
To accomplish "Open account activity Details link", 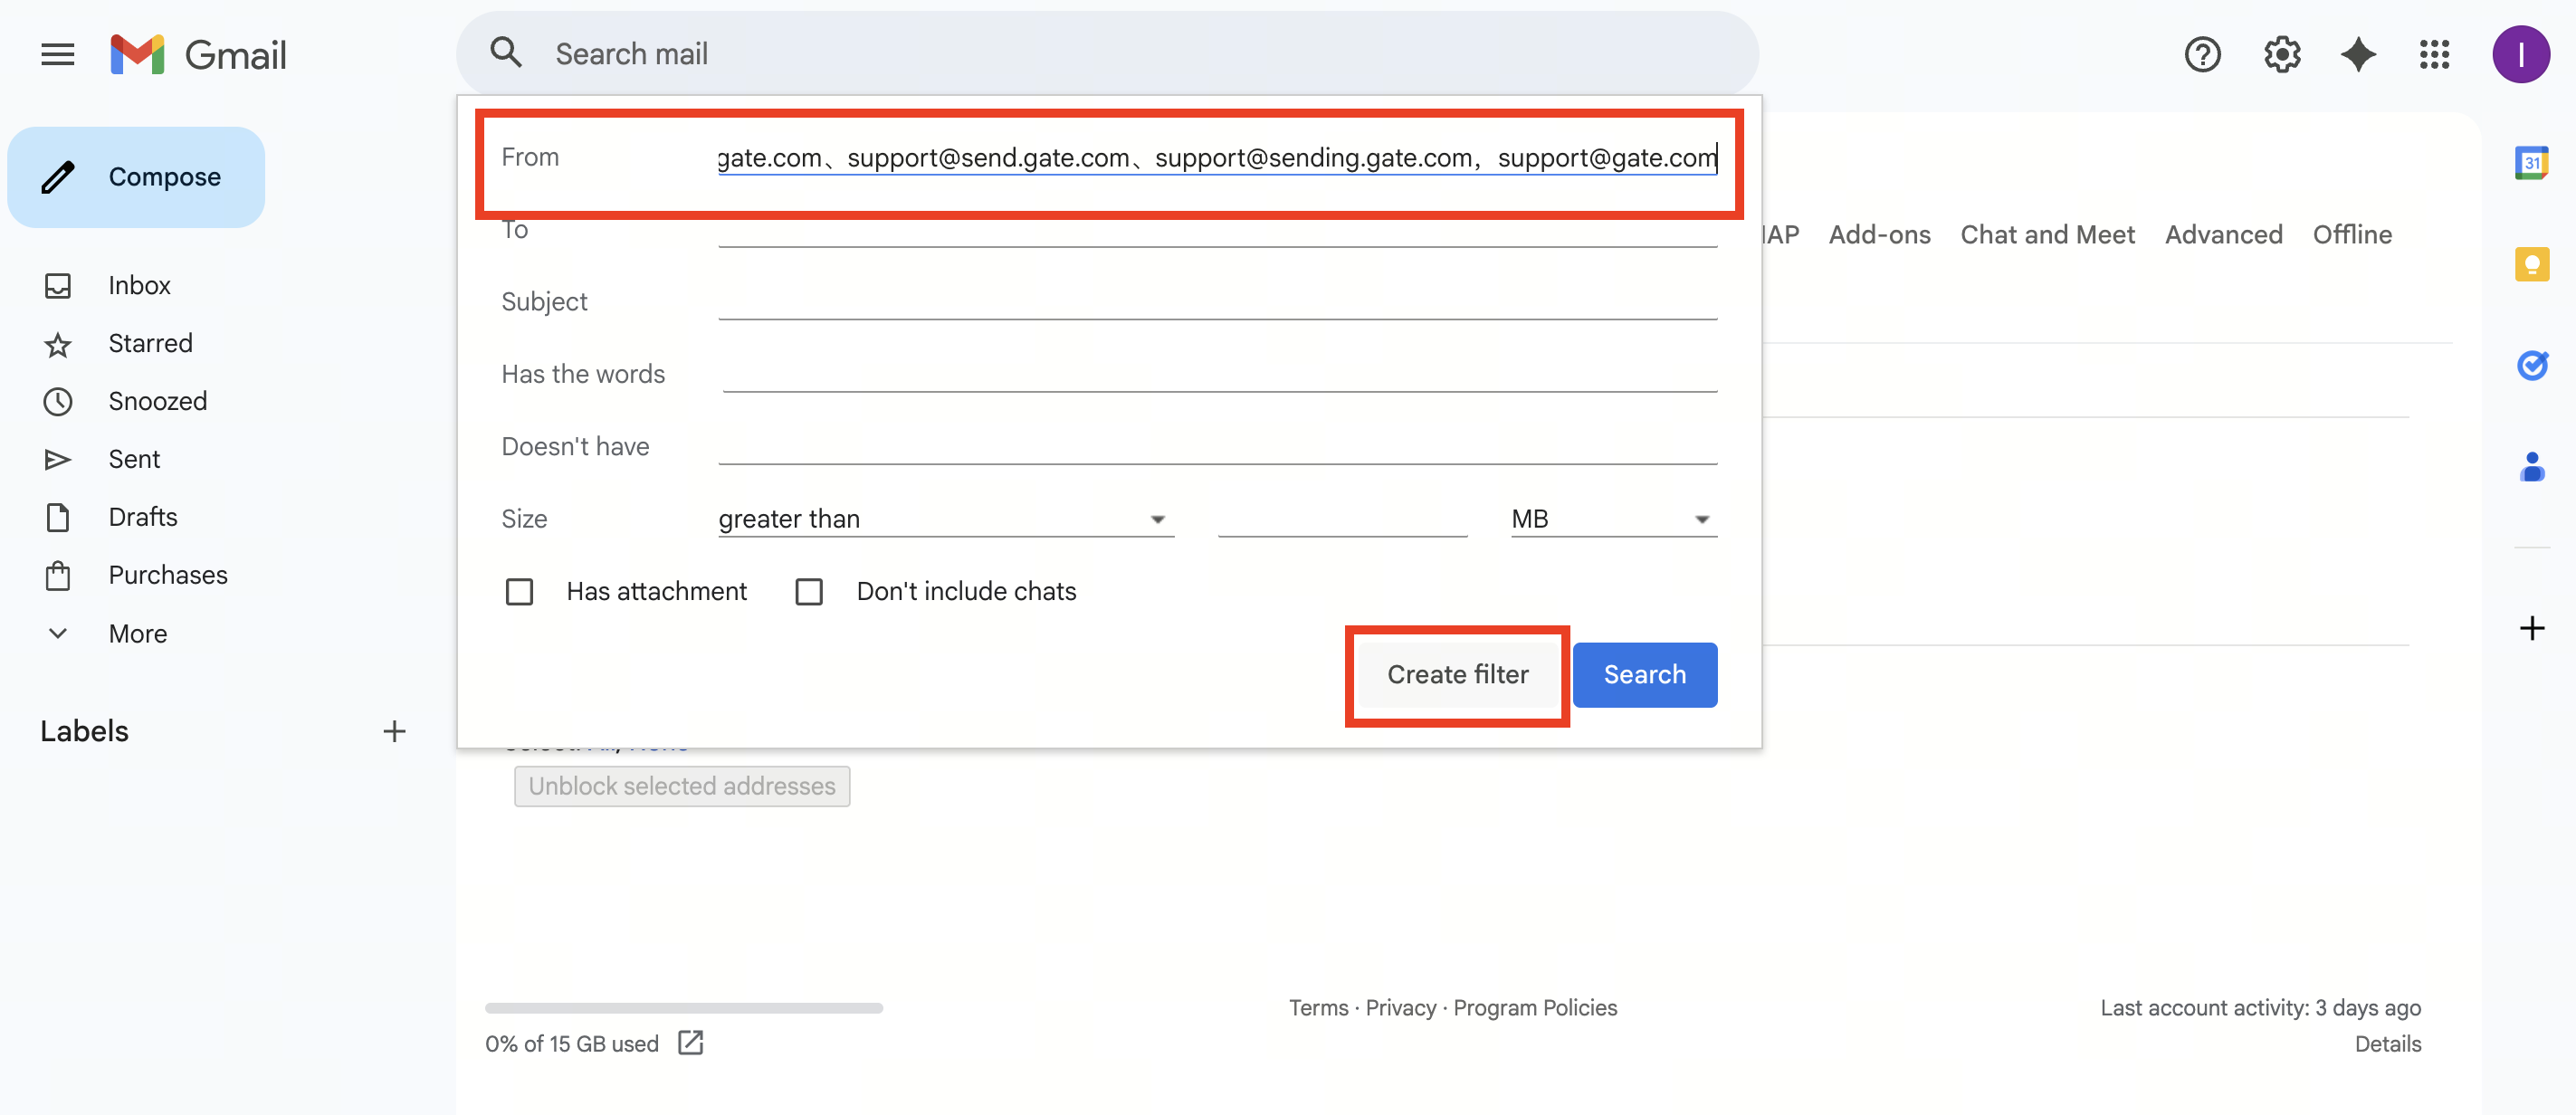I will pyautogui.click(x=2388, y=1044).
